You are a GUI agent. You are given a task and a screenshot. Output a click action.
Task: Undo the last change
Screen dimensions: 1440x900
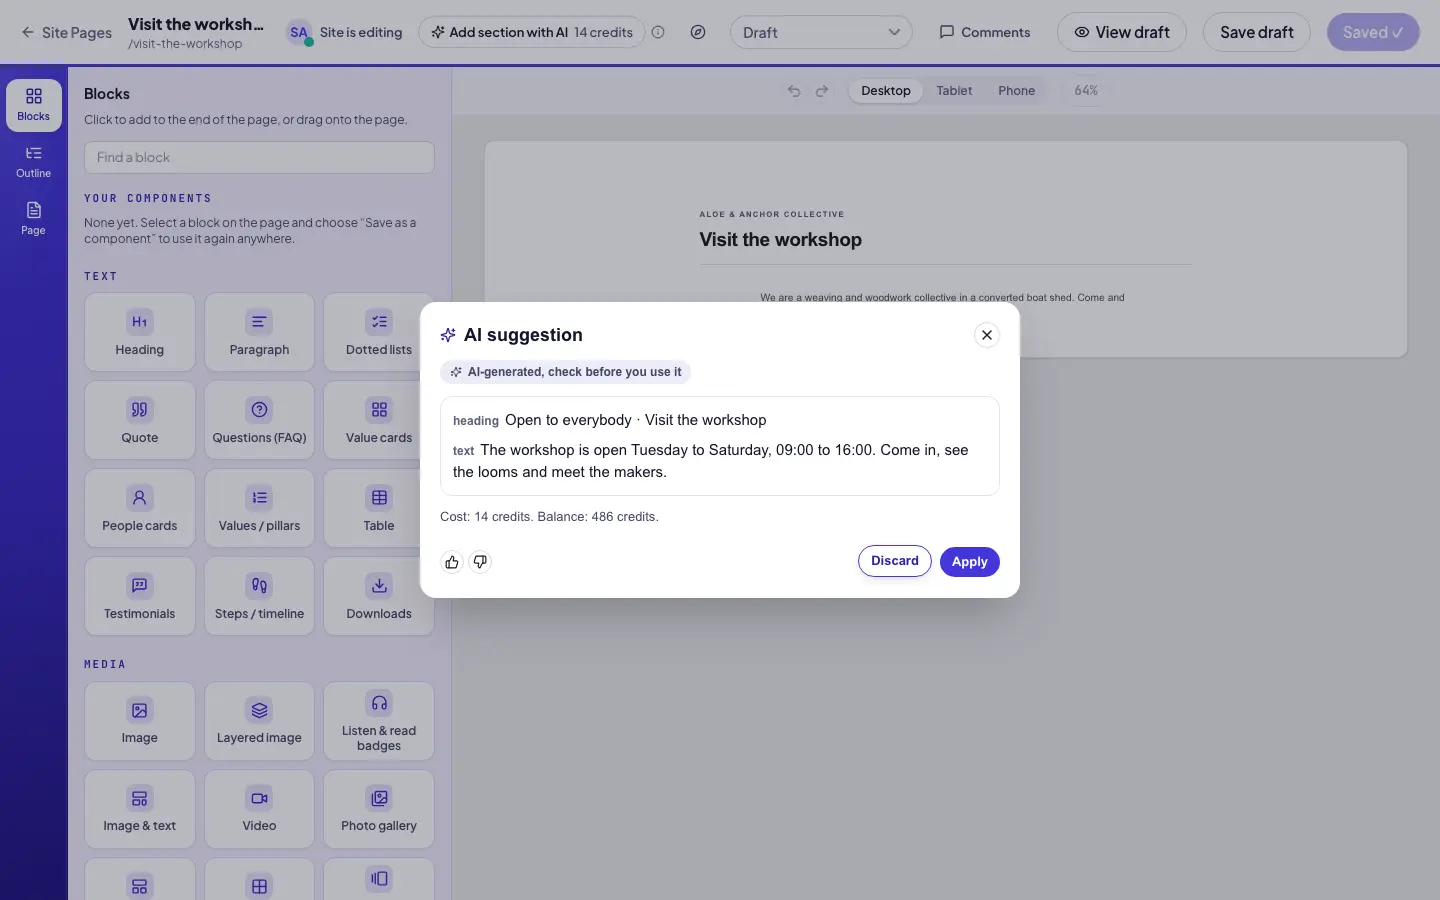tap(794, 91)
